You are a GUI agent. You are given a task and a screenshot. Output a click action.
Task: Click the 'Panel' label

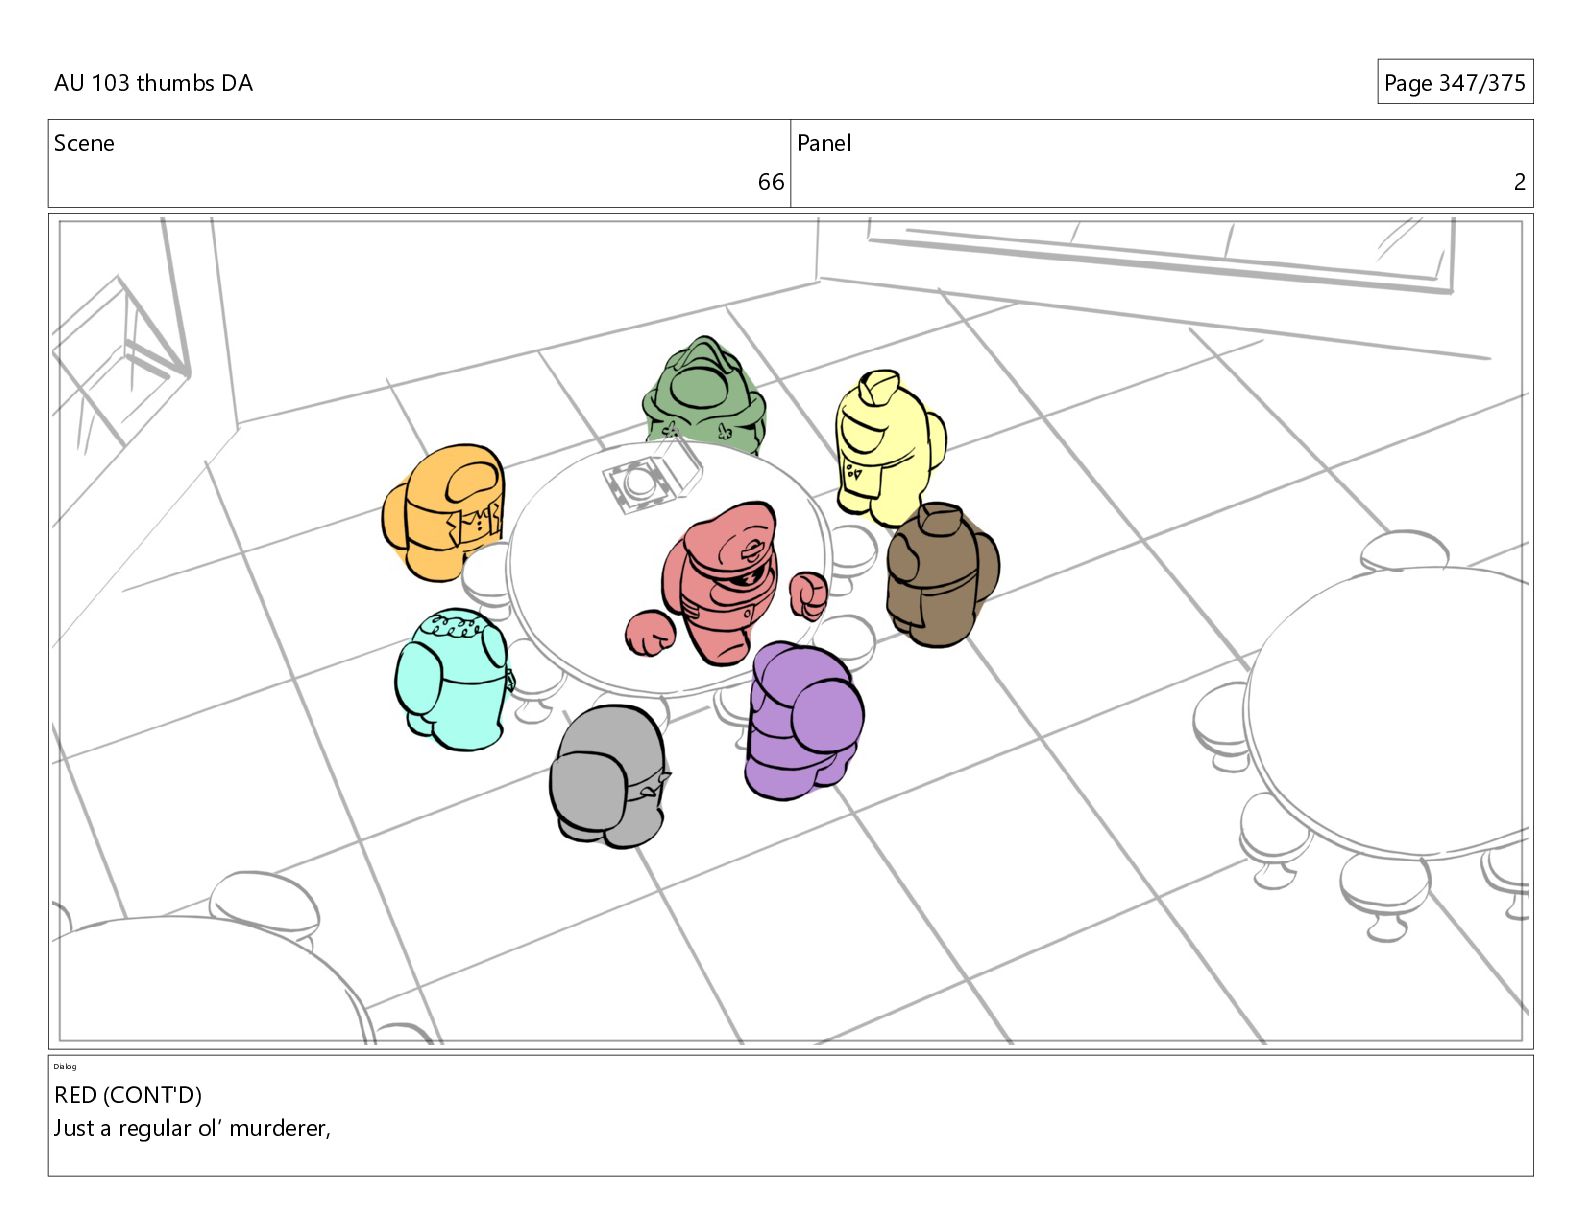[824, 143]
